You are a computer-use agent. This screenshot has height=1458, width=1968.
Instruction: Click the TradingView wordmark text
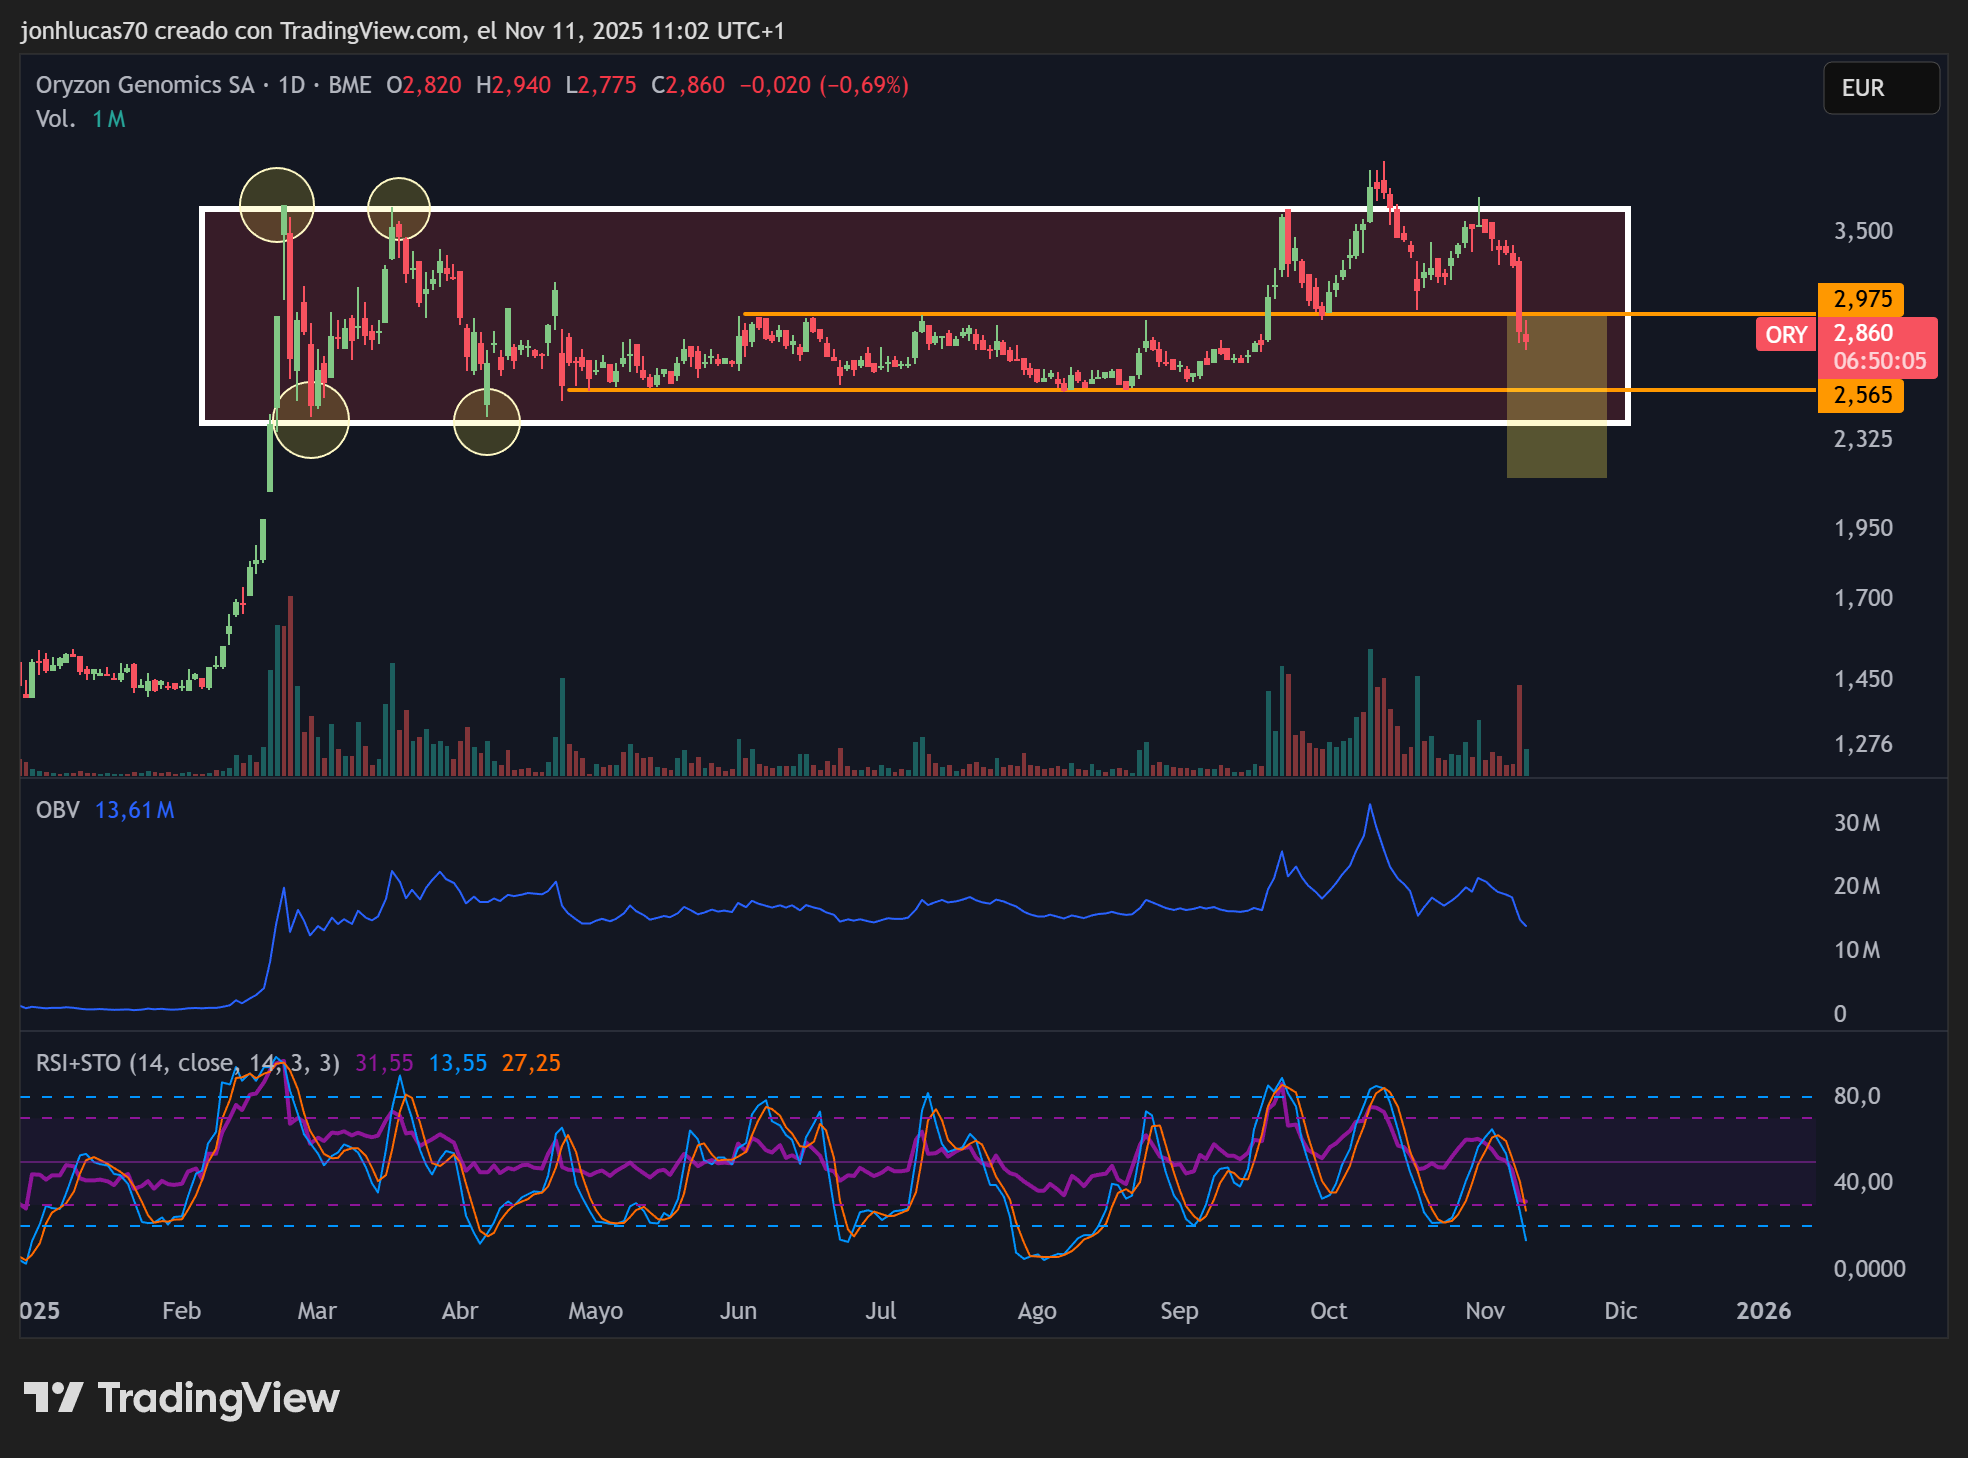pos(219,1398)
